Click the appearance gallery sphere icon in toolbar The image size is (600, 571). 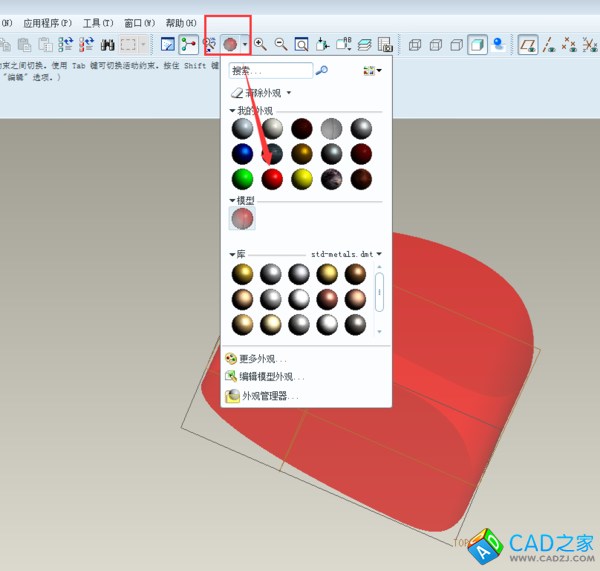click(x=230, y=44)
